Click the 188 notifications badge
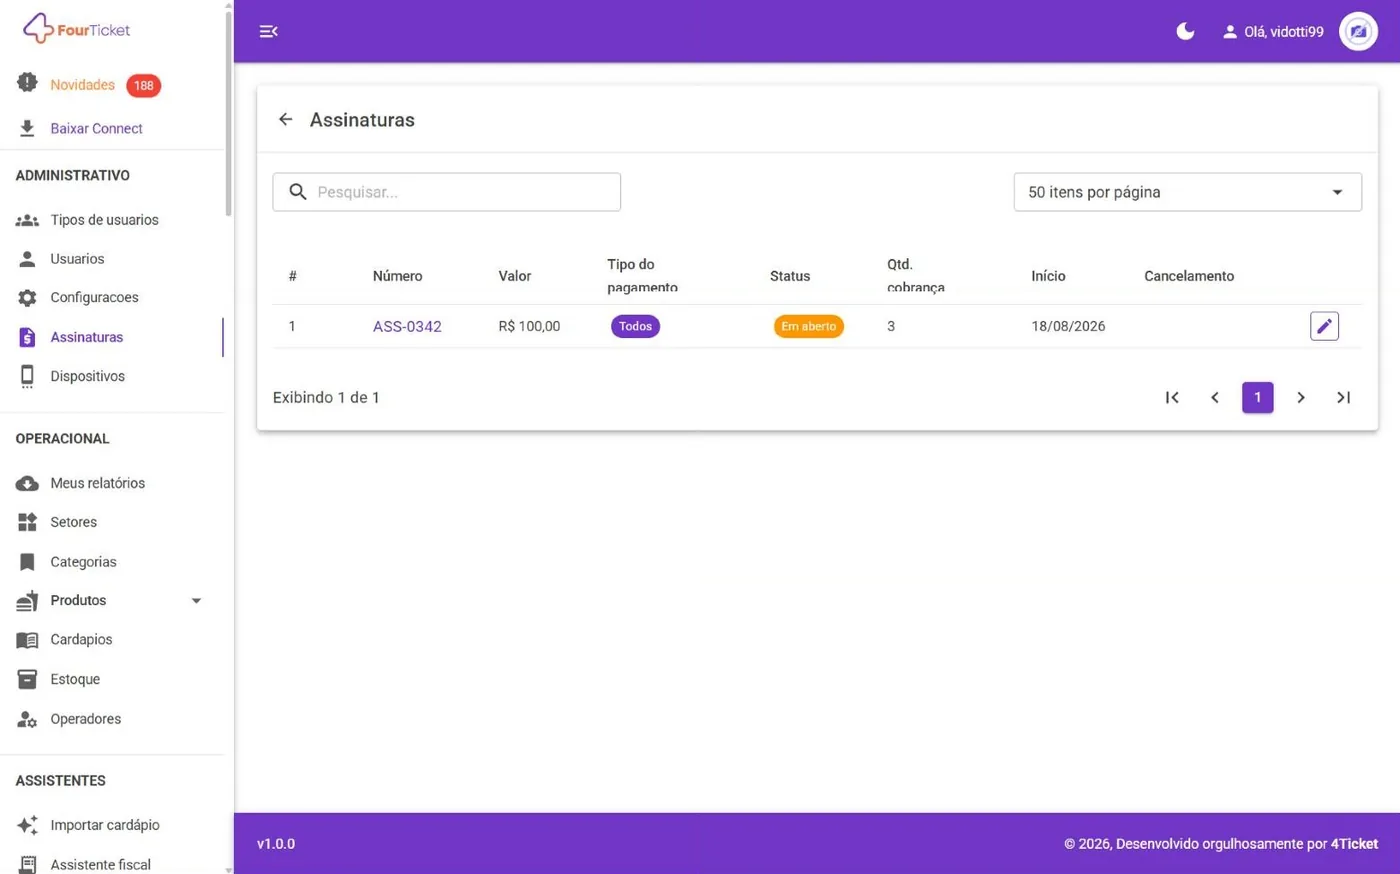 click(143, 85)
